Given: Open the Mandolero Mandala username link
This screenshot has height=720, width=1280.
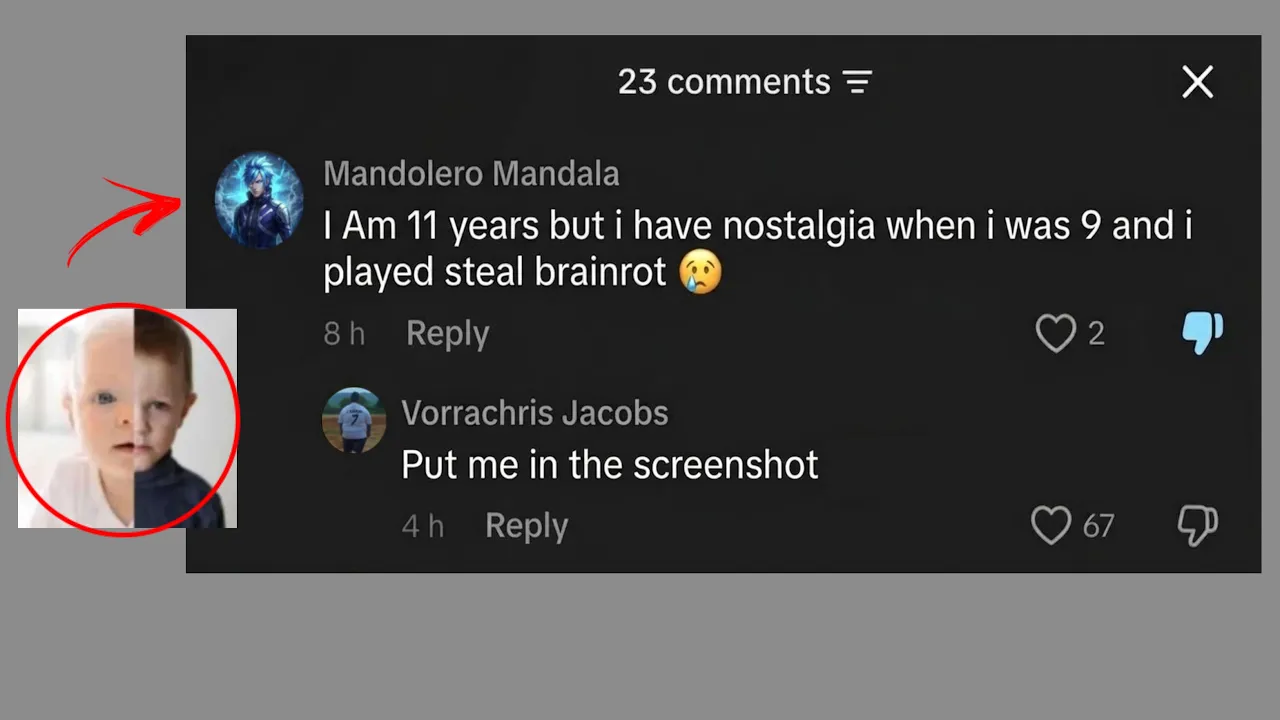Looking at the screenshot, I should pos(471,174).
